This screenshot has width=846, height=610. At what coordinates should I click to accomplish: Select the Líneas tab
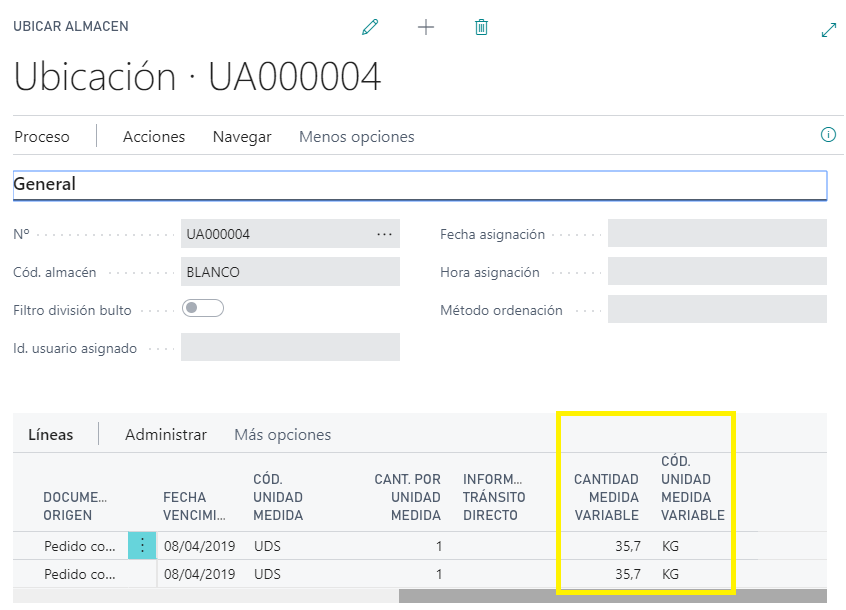(51, 434)
